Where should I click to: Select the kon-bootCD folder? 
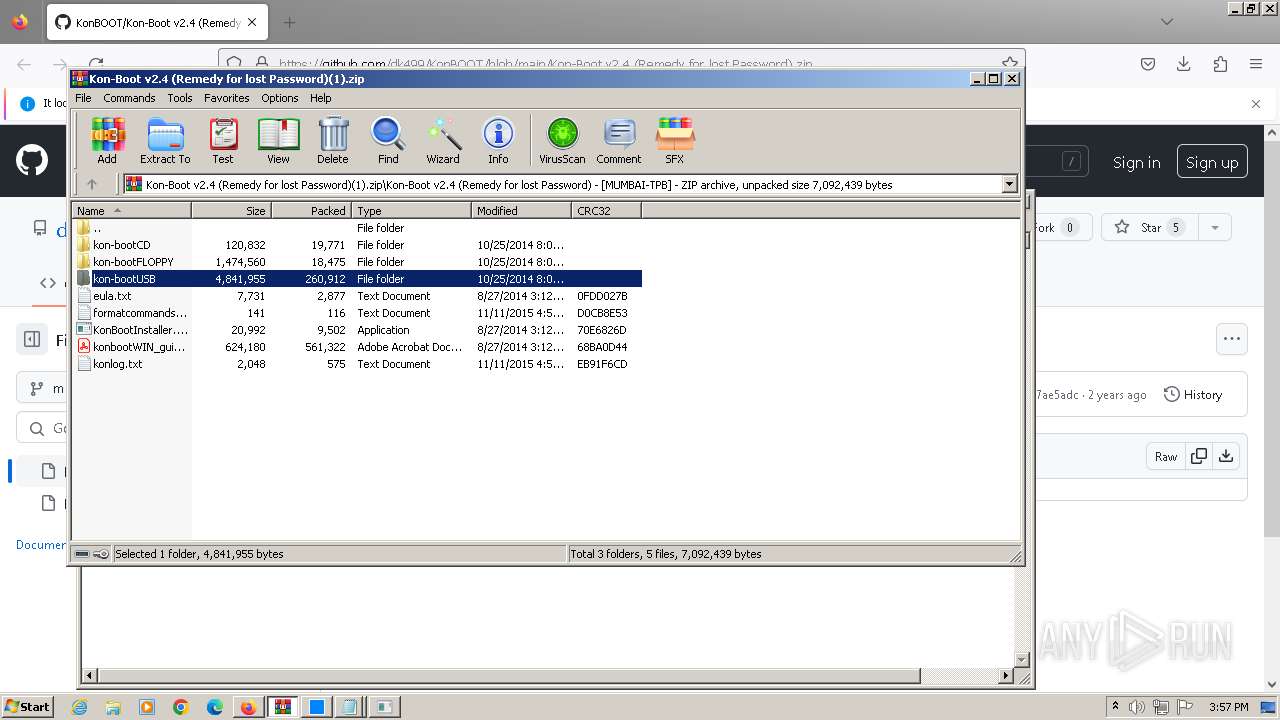click(357, 245)
